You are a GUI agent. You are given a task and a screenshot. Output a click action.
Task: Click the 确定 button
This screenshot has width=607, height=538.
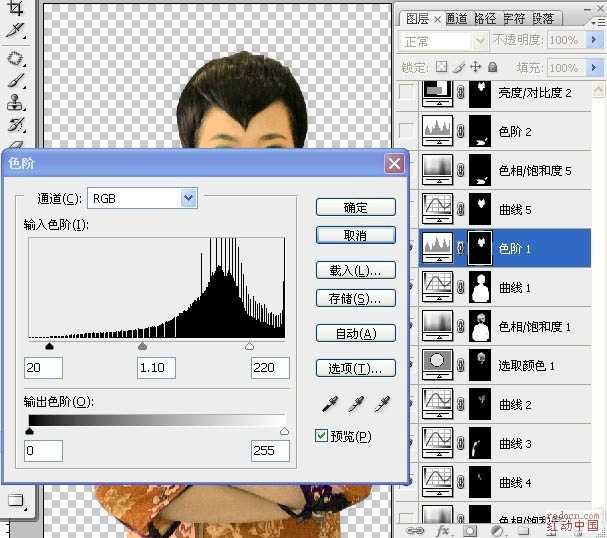pos(356,207)
